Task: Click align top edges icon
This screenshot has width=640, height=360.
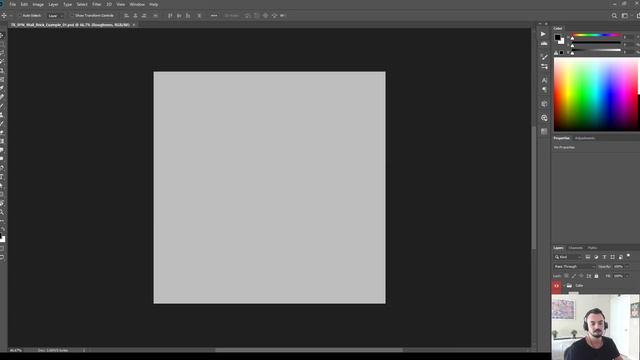Action: [170, 16]
